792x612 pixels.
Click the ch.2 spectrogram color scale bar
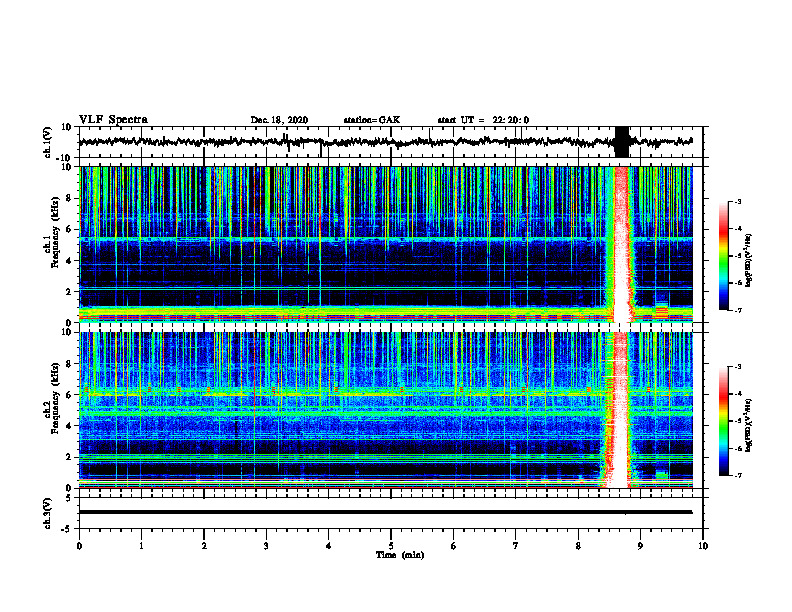[x=724, y=421]
